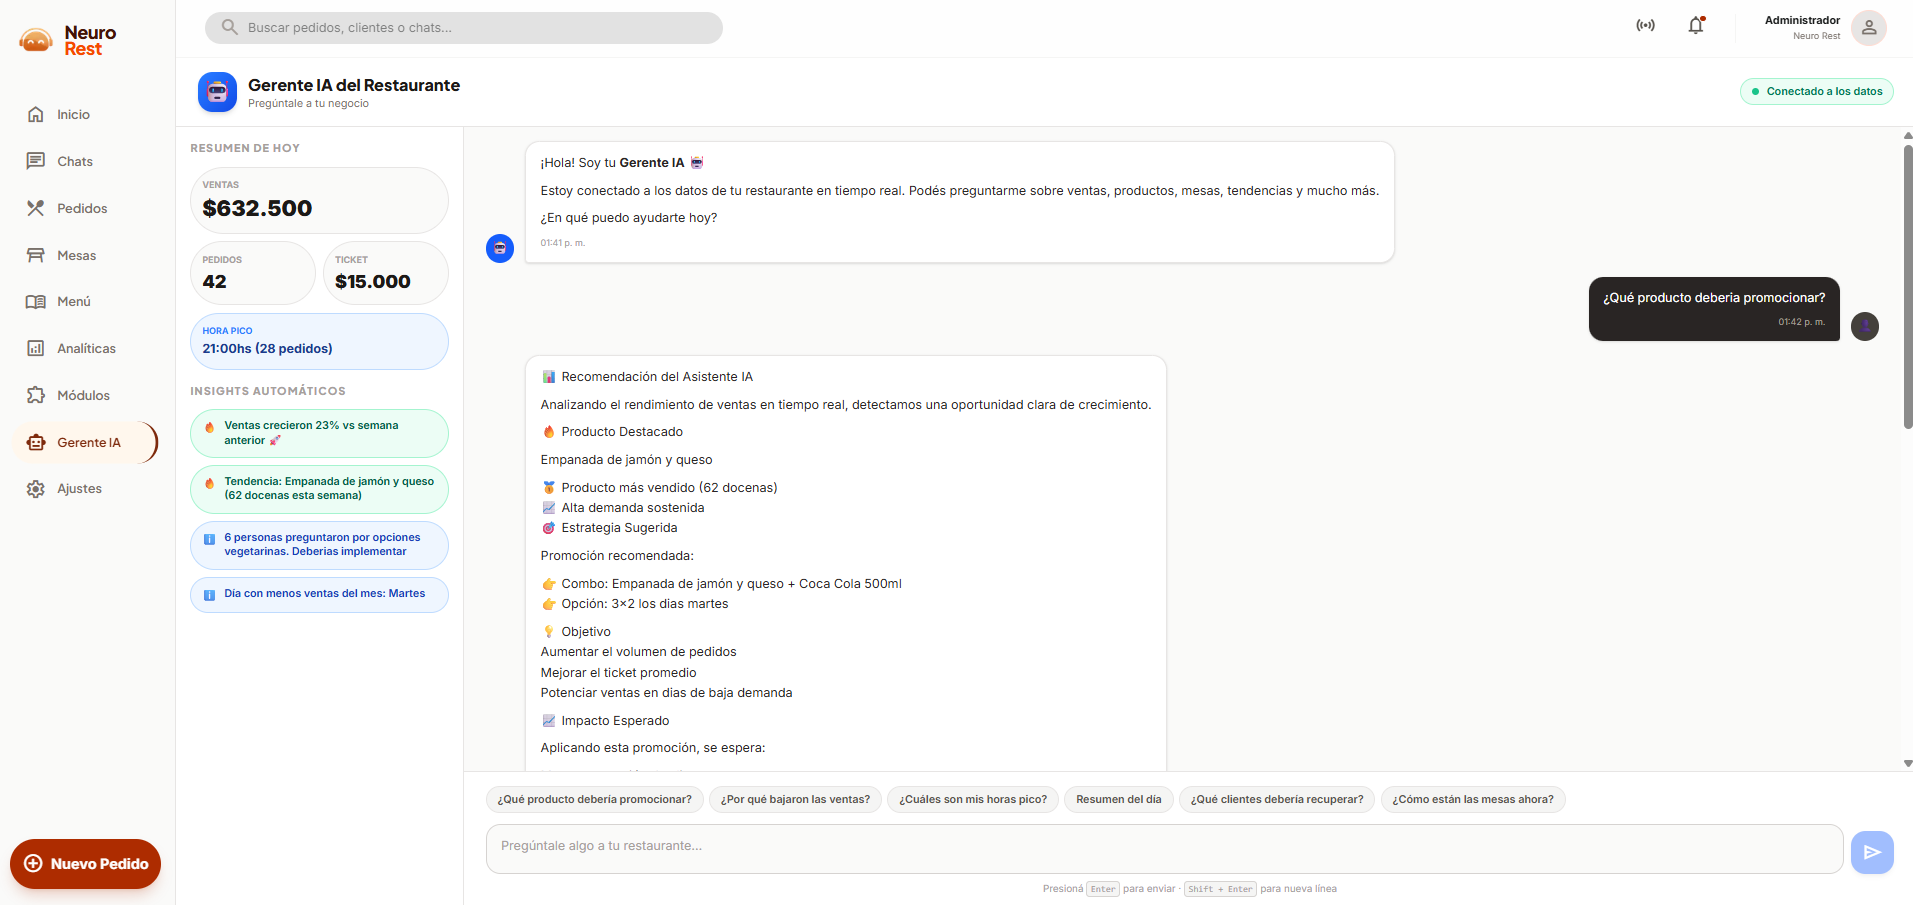Select the '¿Por qué bajaron las ventas?' suggestion

click(x=795, y=800)
